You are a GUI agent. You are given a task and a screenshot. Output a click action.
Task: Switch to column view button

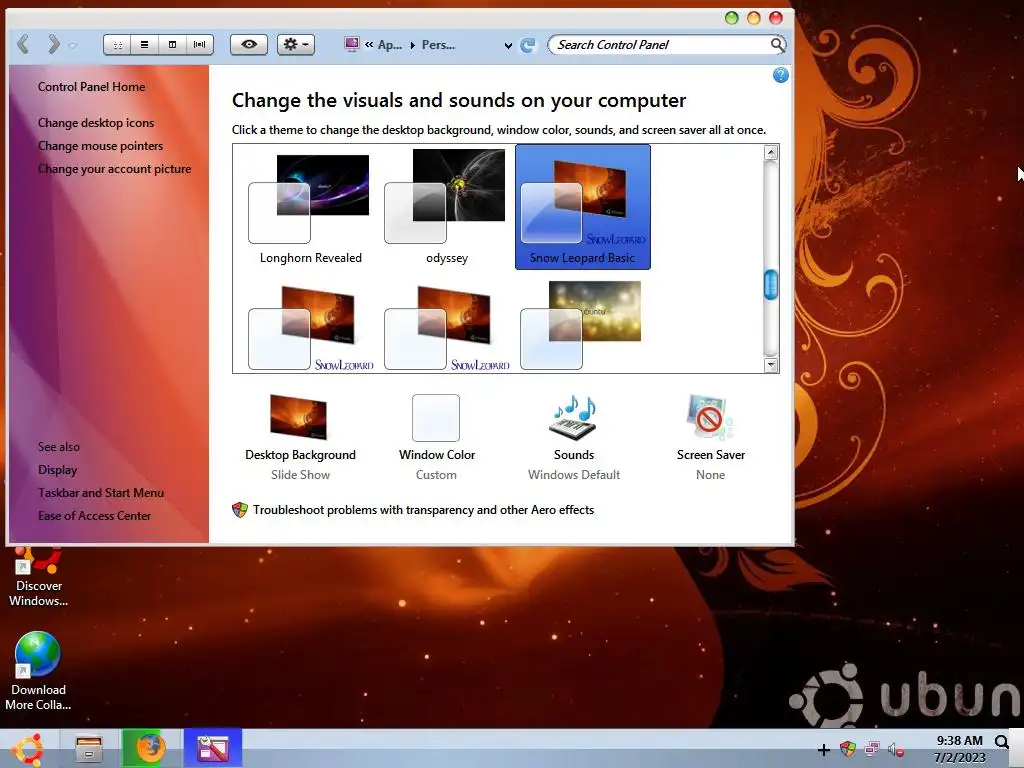pyautogui.click(x=172, y=44)
